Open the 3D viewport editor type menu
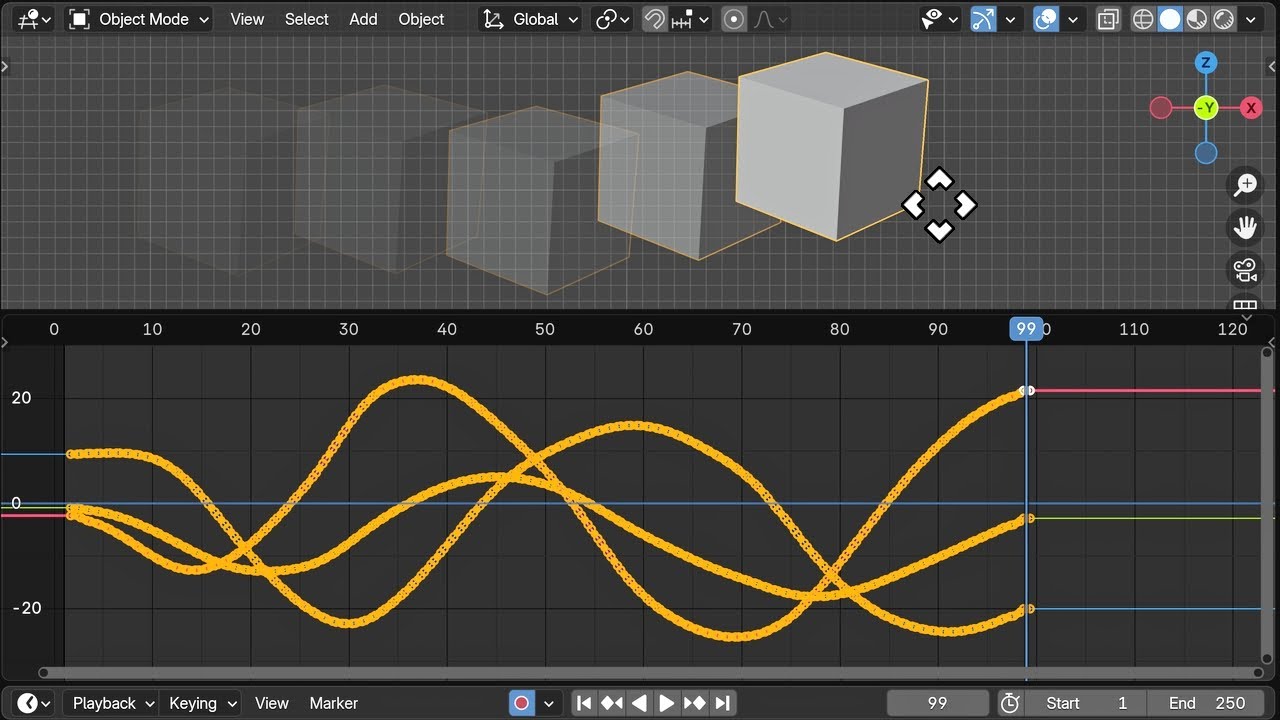 click(x=35, y=19)
